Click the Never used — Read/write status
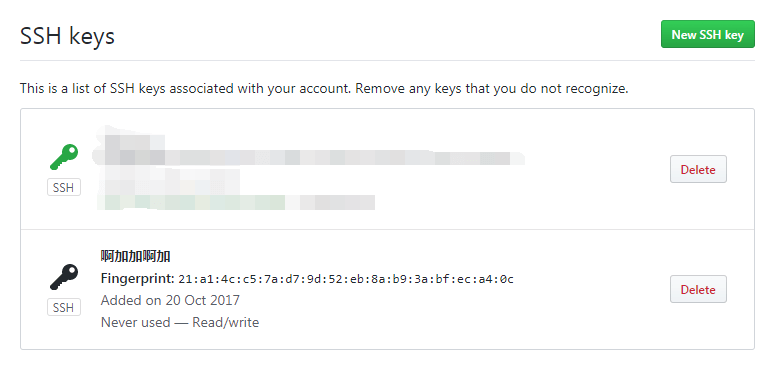 coord(180,322)
